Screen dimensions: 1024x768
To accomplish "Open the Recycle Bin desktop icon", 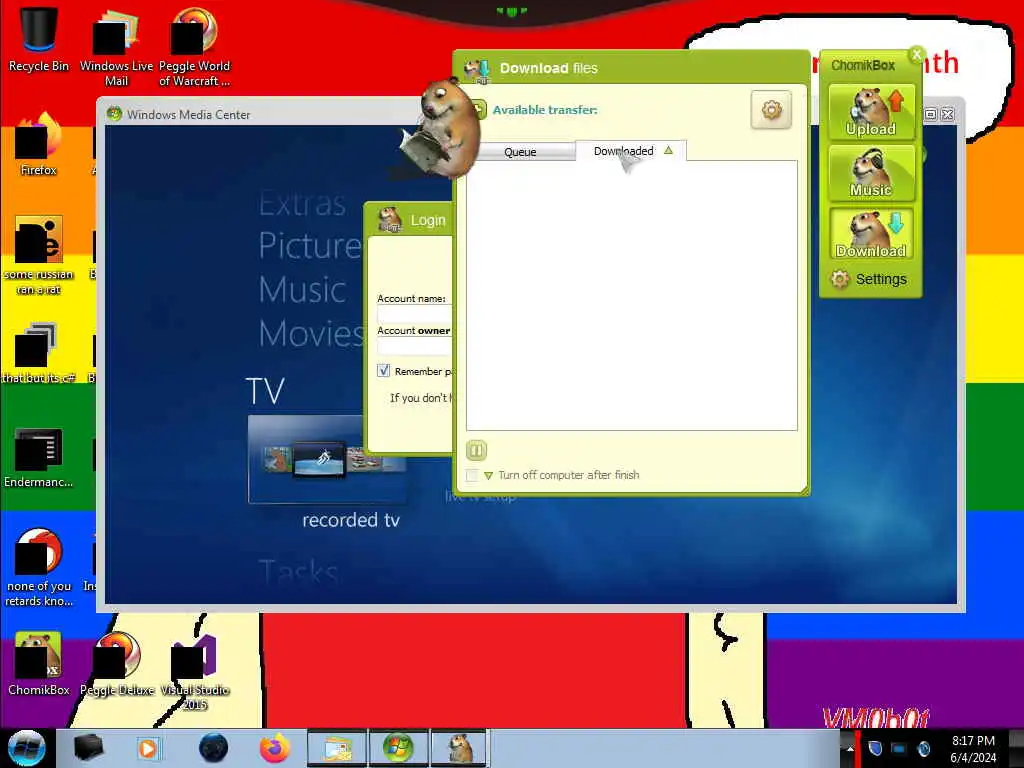I will pos(39,39).
